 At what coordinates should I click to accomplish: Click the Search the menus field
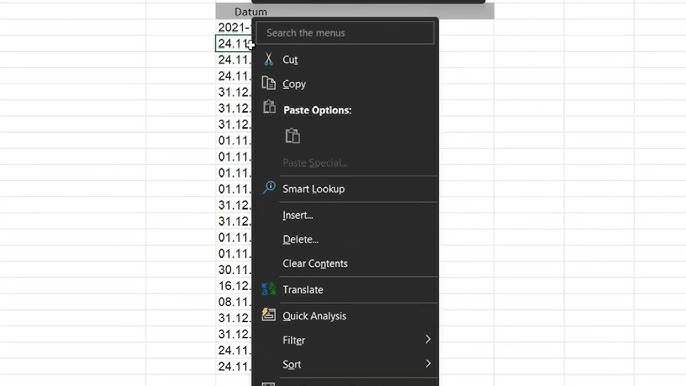[x=346, y=33]
